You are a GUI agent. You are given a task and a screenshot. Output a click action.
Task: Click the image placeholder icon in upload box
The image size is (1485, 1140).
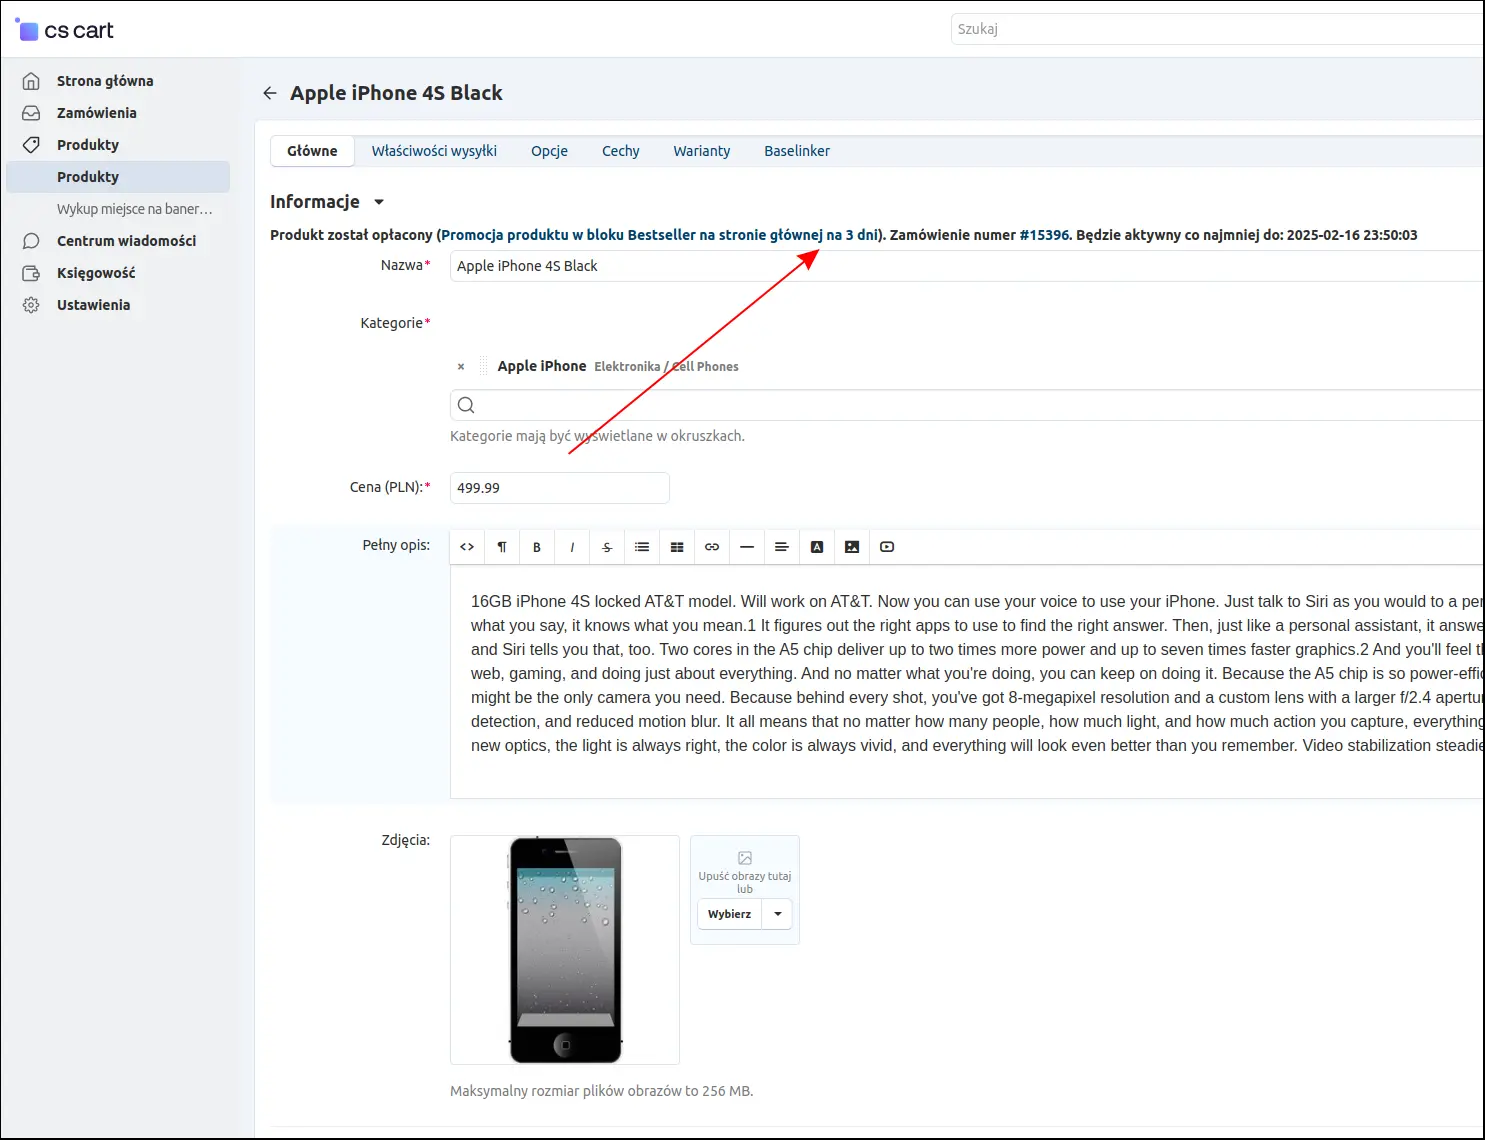[745, 858]
